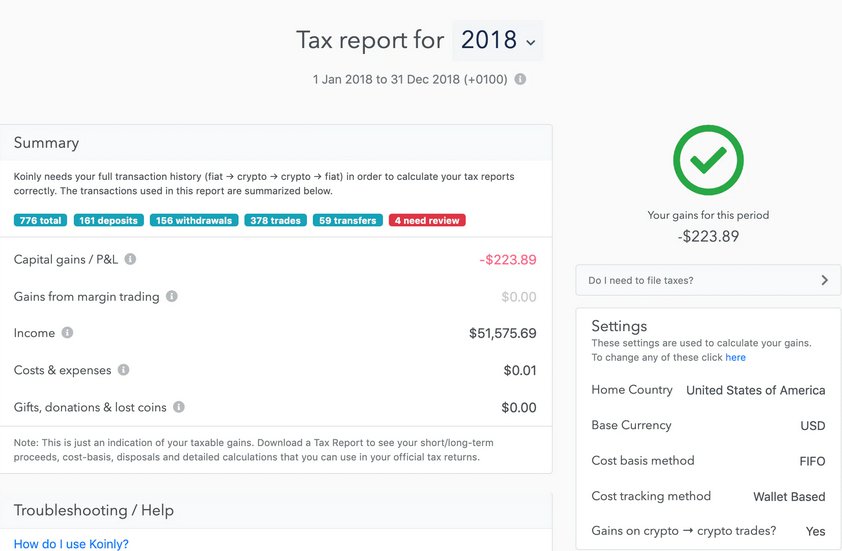
Task: Click info icon beside Gains from margin trading
Action: 171,296
